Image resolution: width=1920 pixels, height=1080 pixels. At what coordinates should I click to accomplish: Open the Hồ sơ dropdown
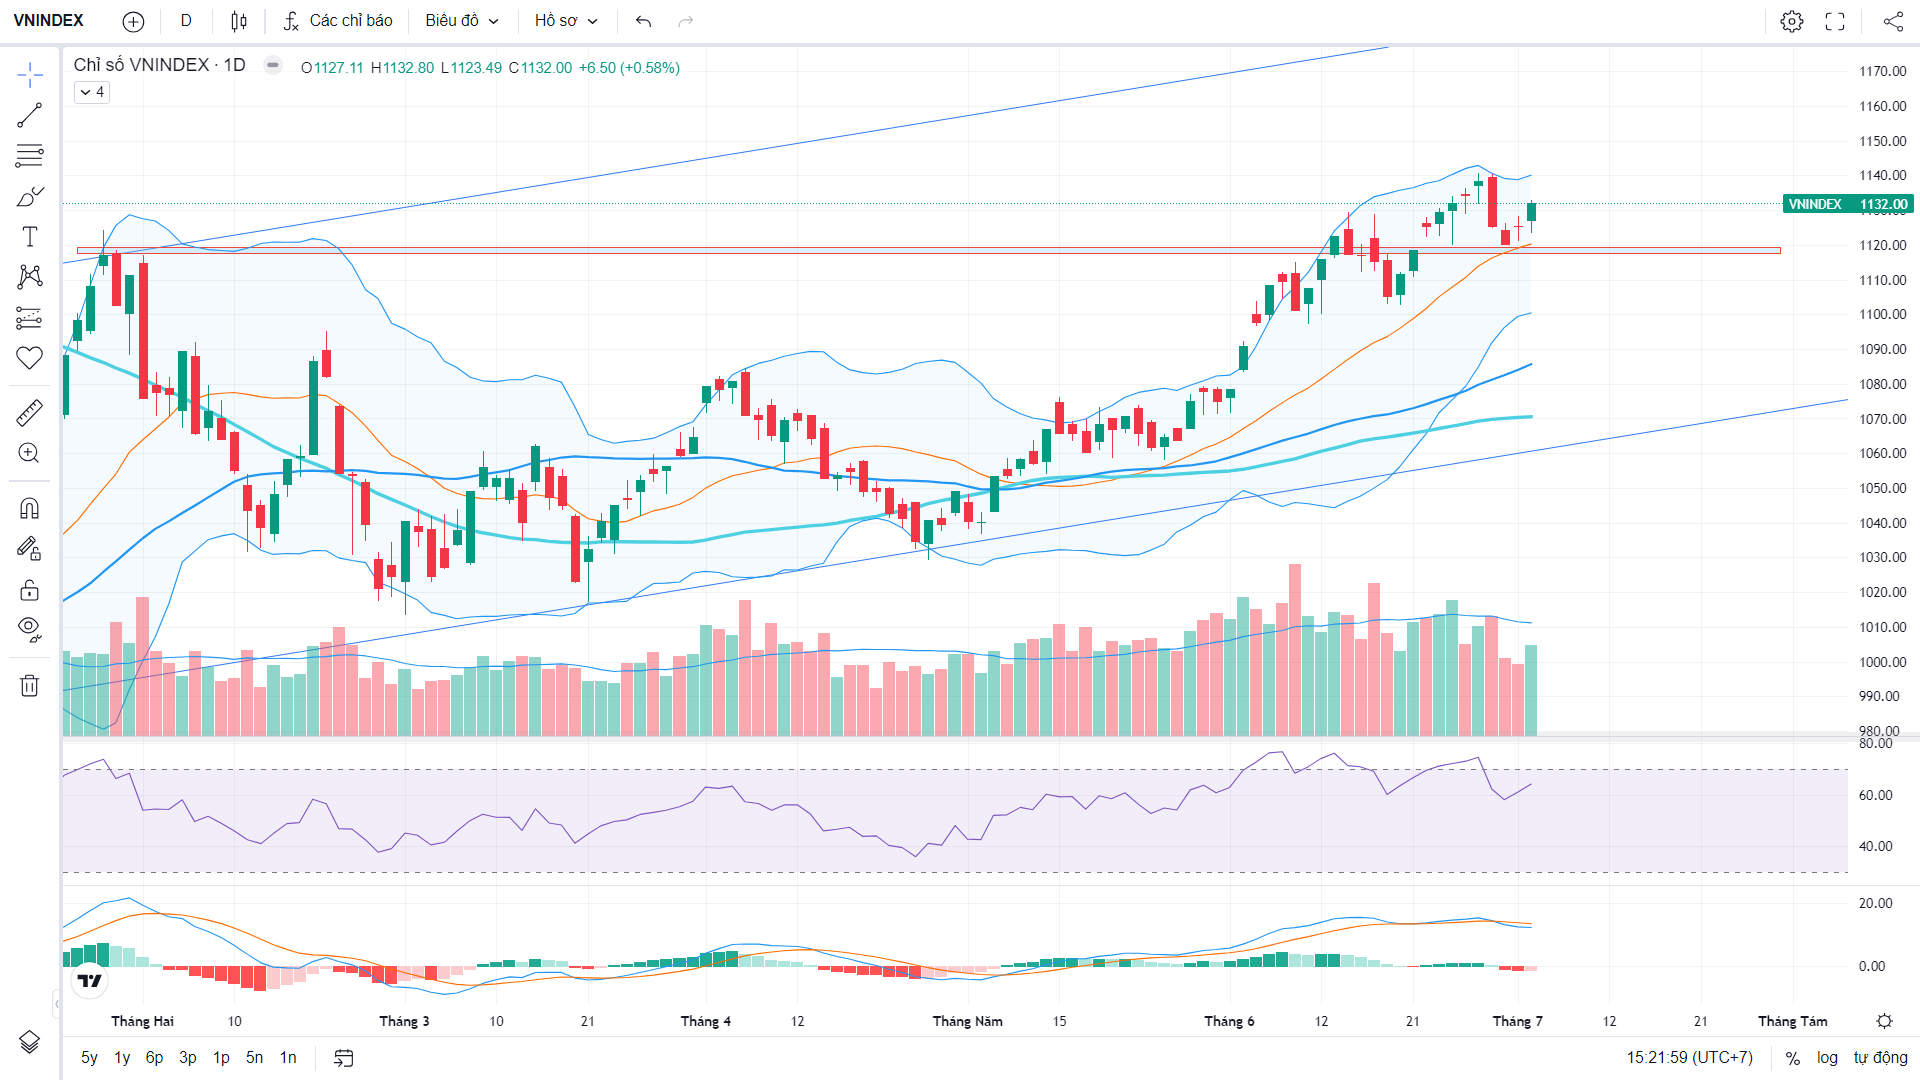566,21
